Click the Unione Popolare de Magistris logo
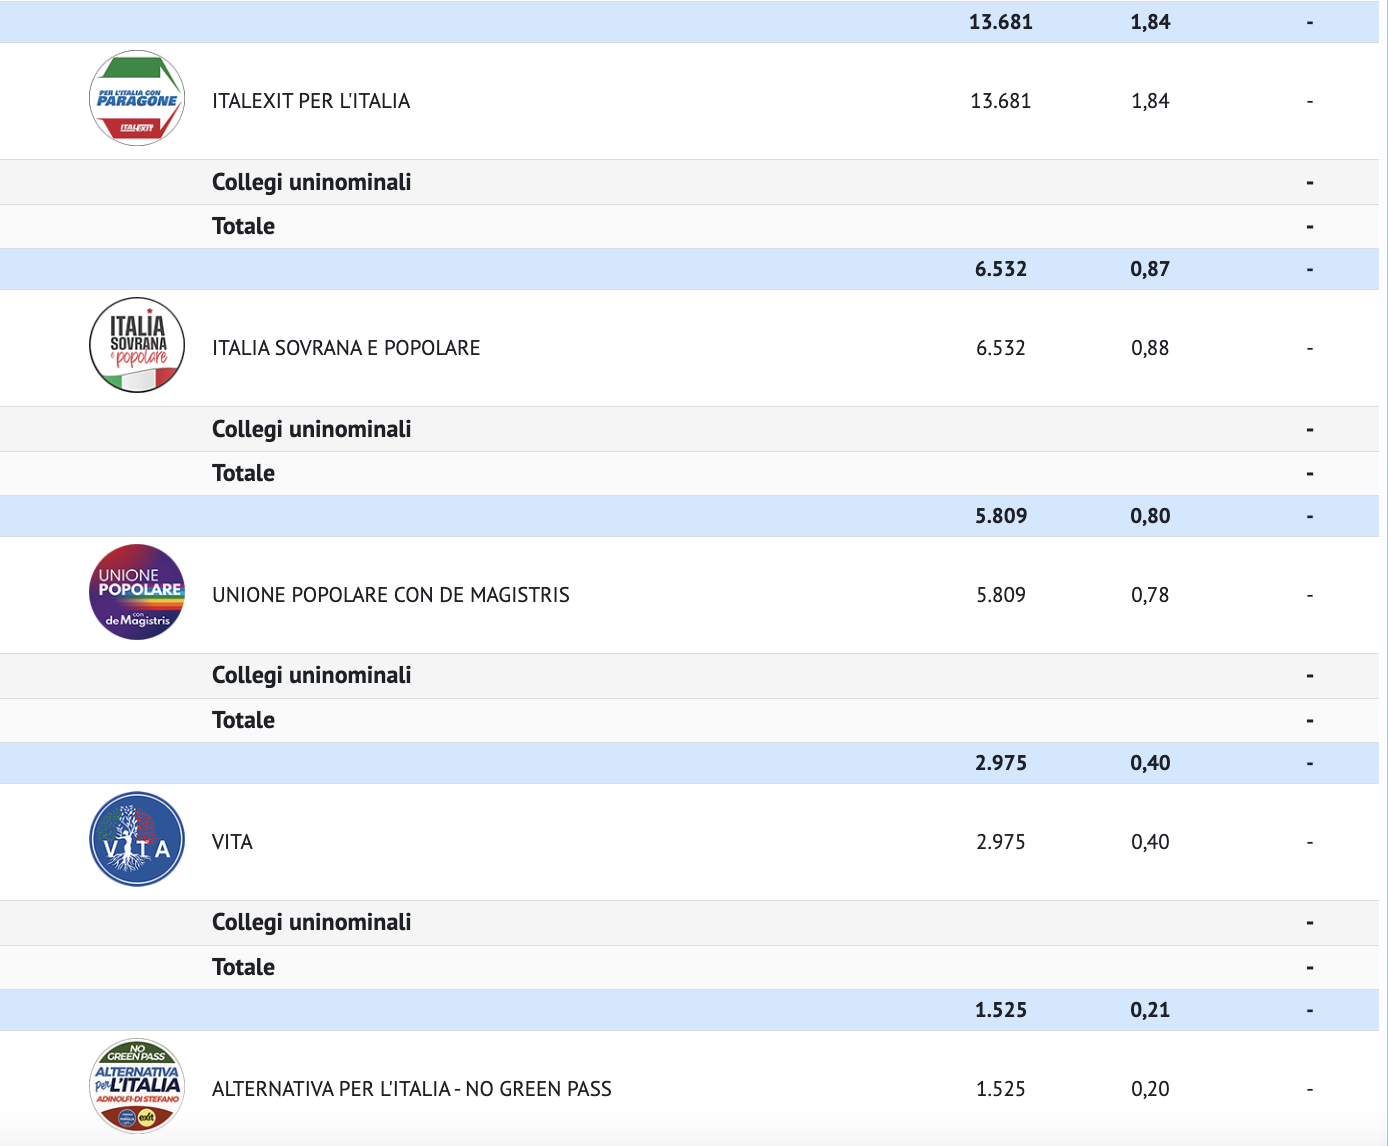 pos(137,593)
